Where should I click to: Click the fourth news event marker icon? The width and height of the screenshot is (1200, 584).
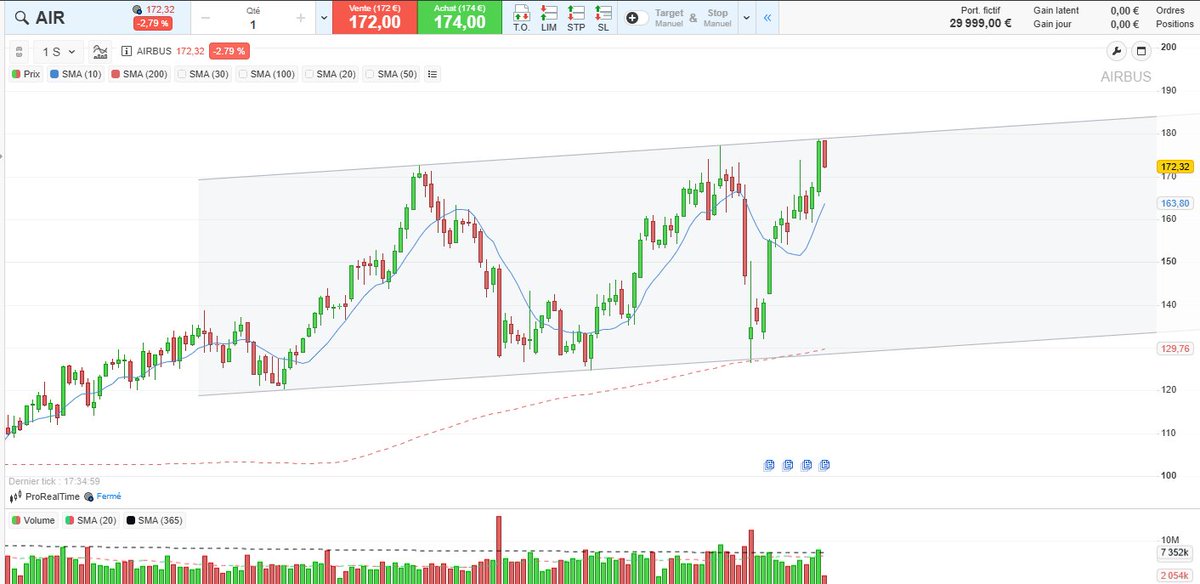[x=825, y=465]
